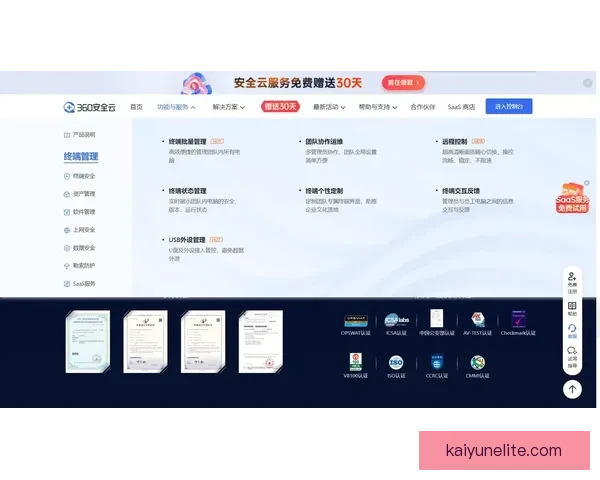
Task: Expand the 解决方案 dropdown
Action: tap(229, 107)
